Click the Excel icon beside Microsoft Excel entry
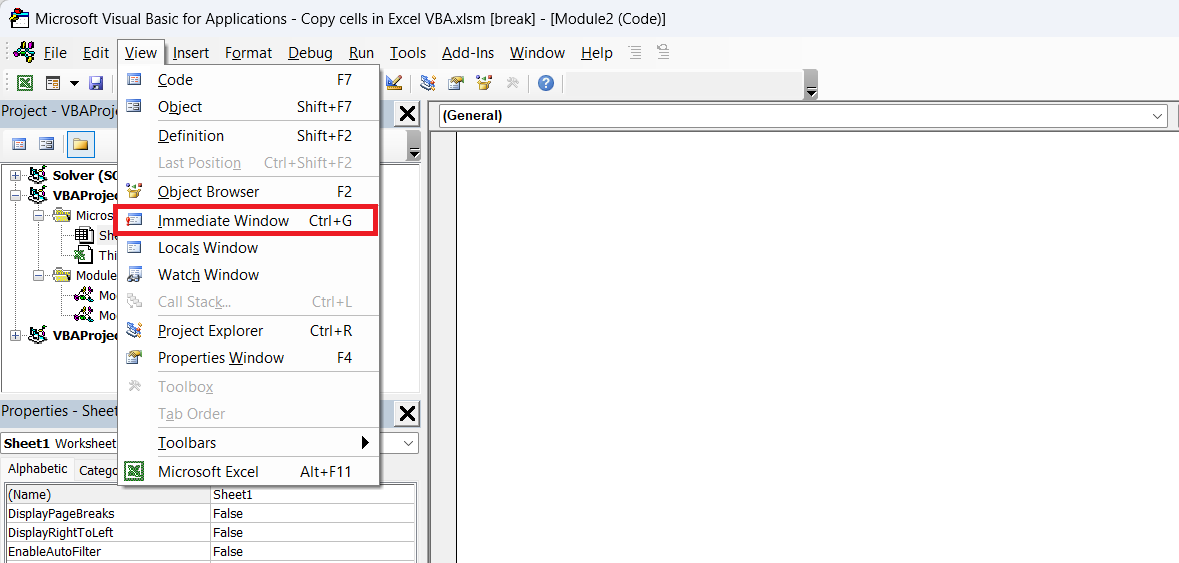Image resolution: width=1179 pixels, height=563 pixels. click(134, 471)
